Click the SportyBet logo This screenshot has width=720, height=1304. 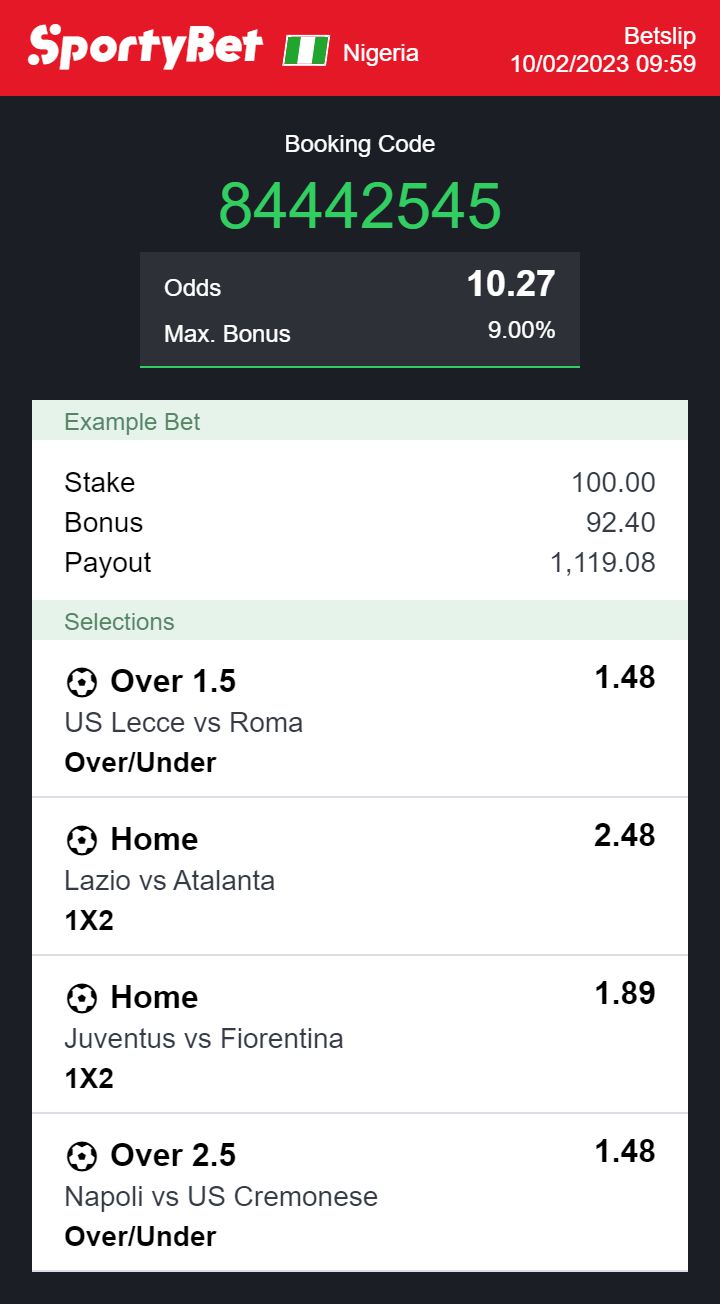coord(146,47)
